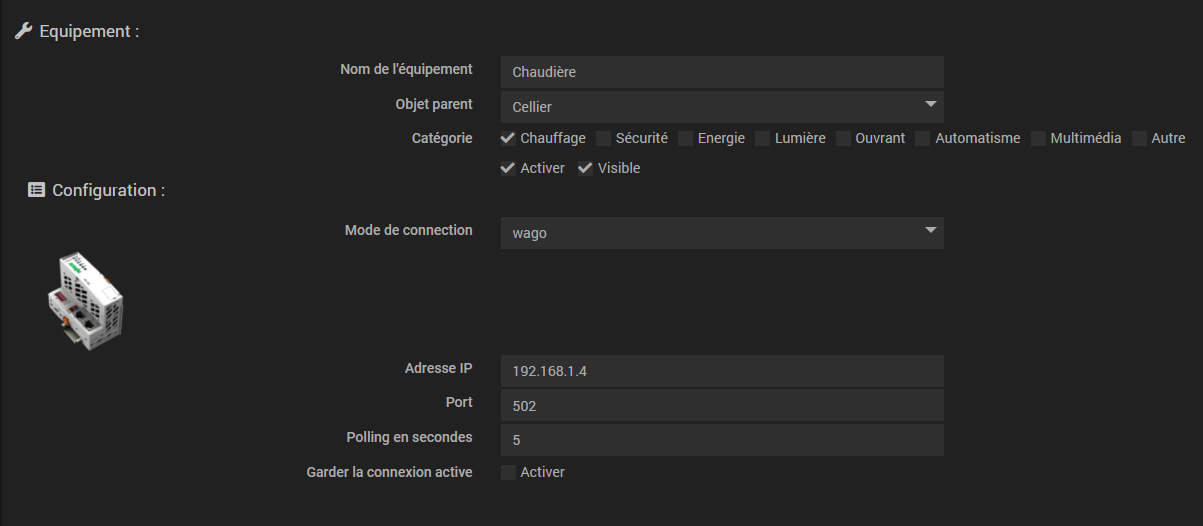Image resolution: width=1203 pixels, height=526 pixels.
Task: Tick the Lumière category checkbox
Action: click(x=762, y=138)
